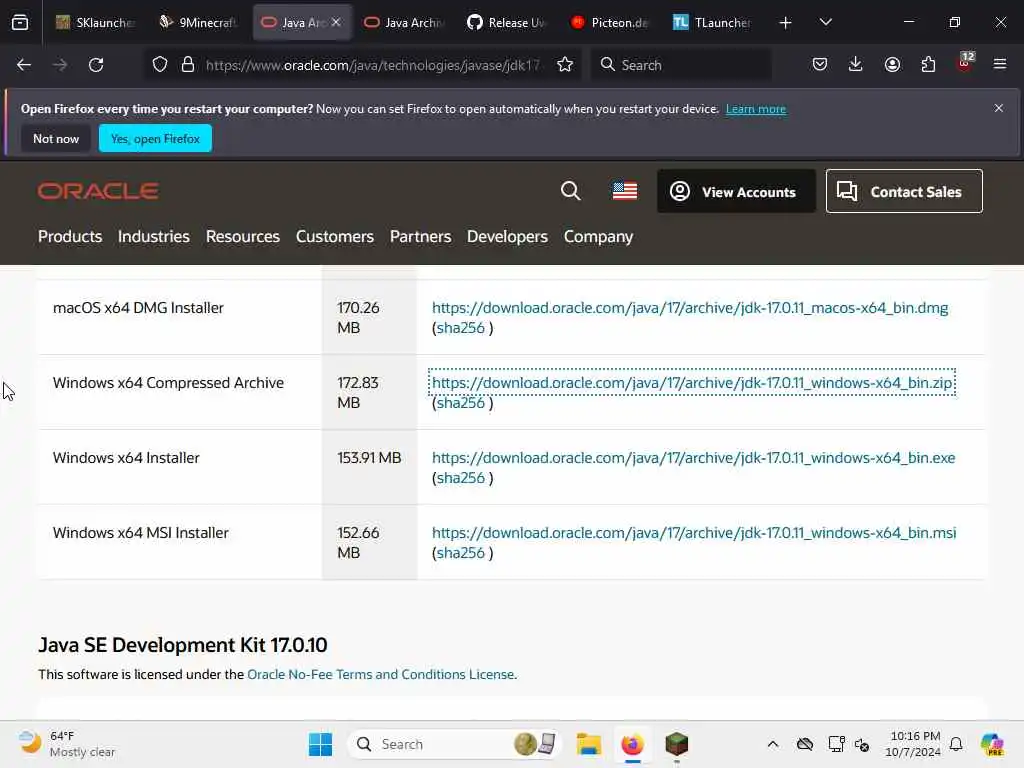Open the Firefox downloads panel
1024x768 pixels.
pyautogui.click(x=856, y=65)
